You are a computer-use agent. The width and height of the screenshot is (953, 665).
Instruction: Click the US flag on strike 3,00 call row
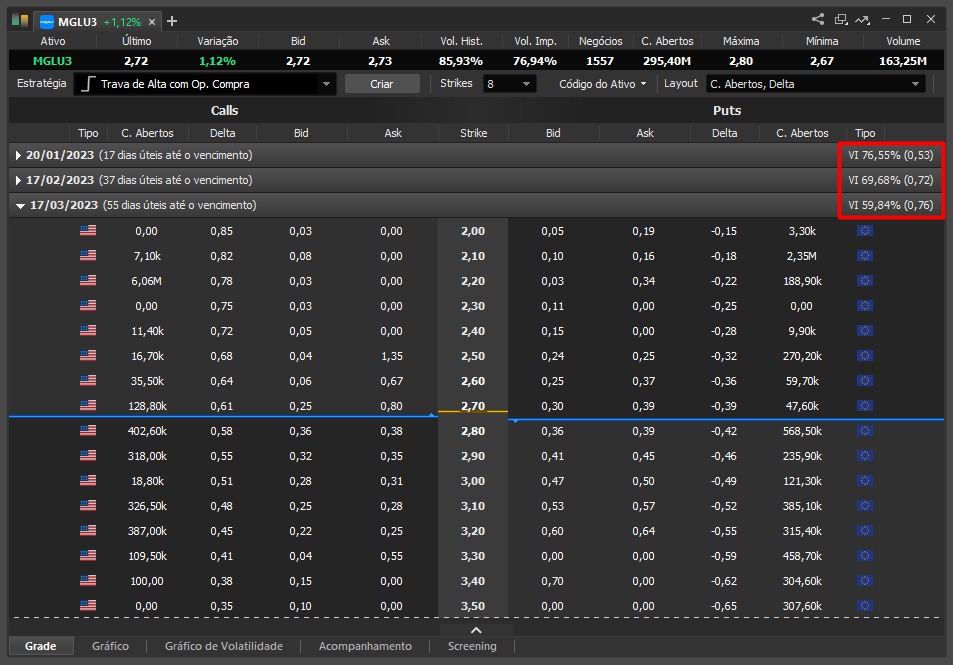(88, 480)
